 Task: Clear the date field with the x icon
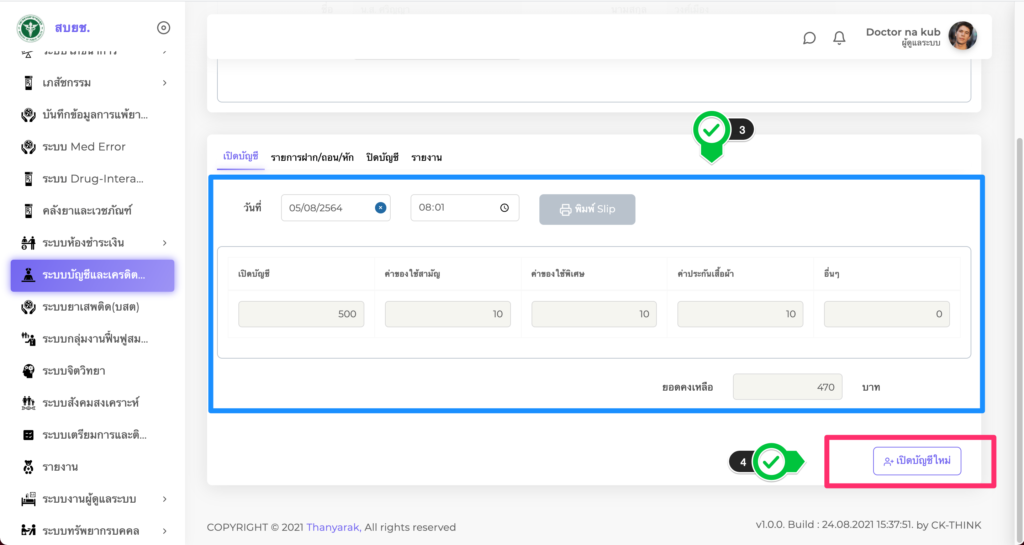click(x=380, y=208)
